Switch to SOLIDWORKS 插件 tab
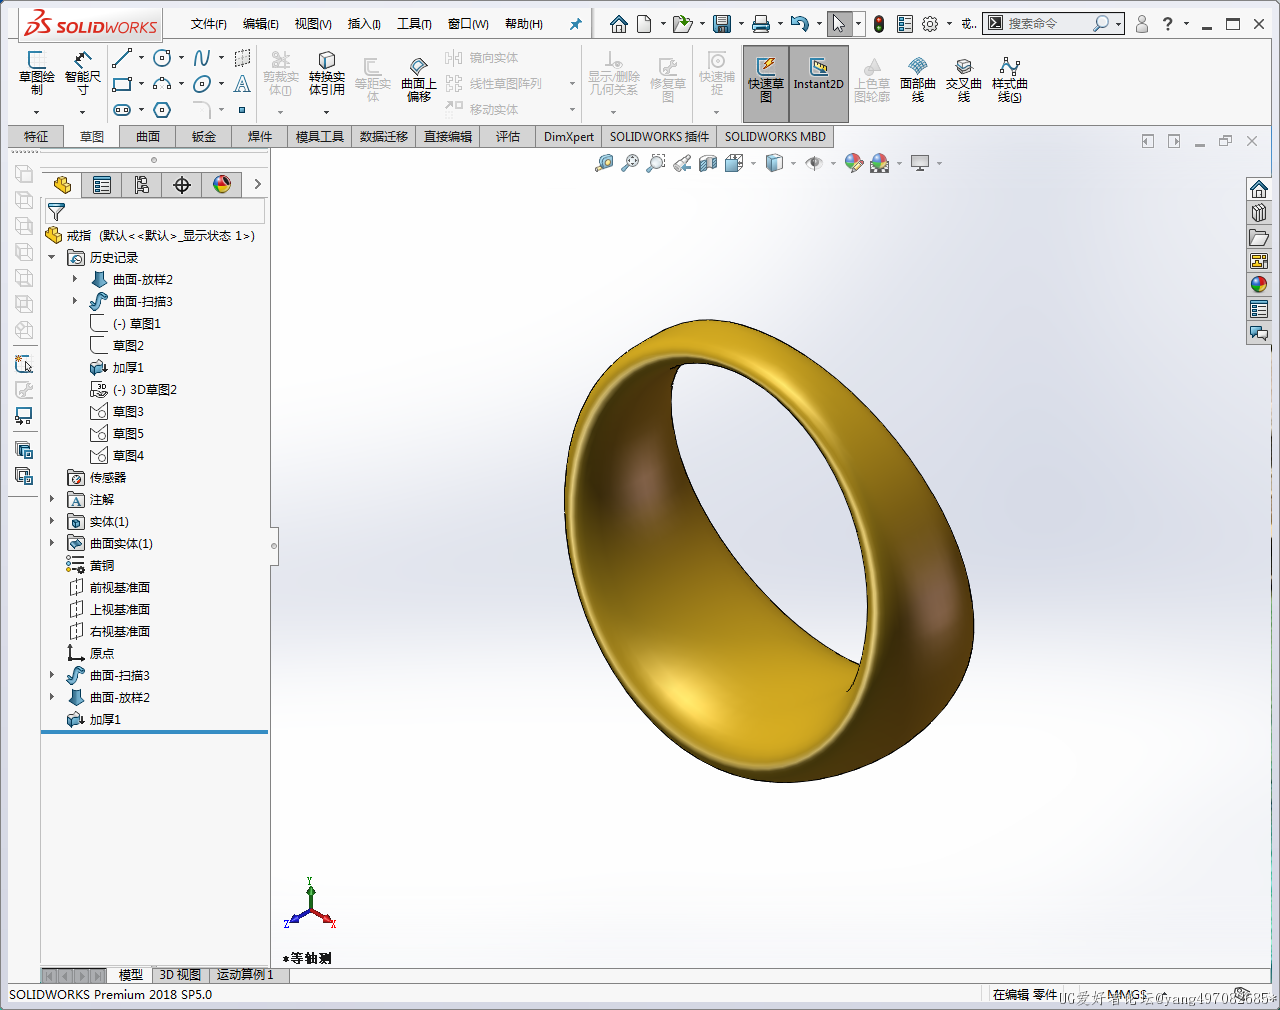The image size is (1280, 1010). 659,137
